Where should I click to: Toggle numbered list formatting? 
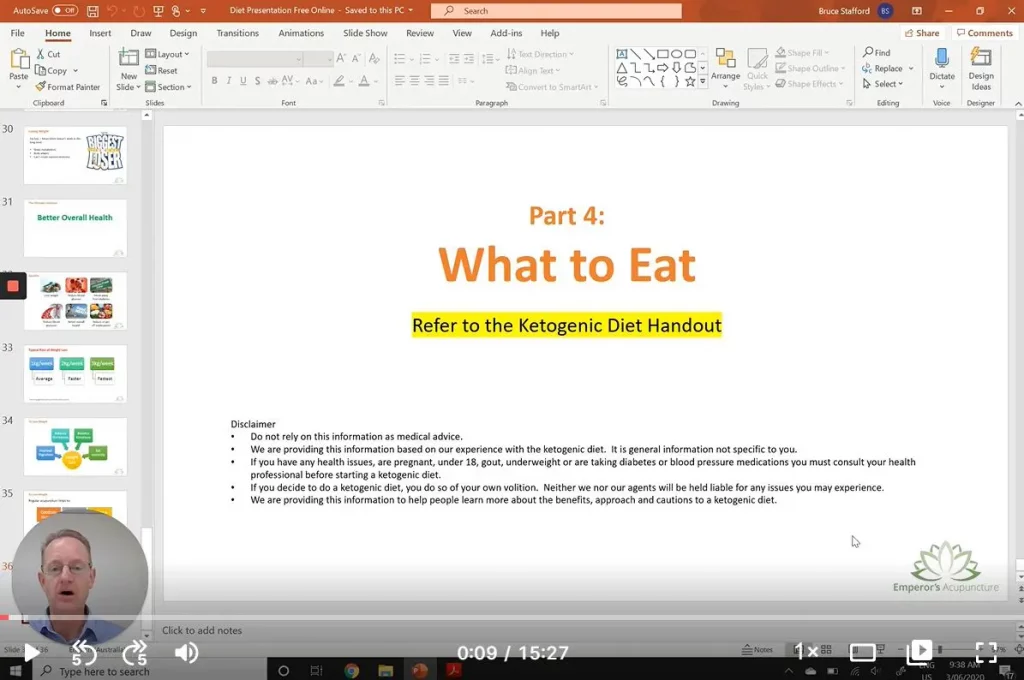(x=424, y=59)
